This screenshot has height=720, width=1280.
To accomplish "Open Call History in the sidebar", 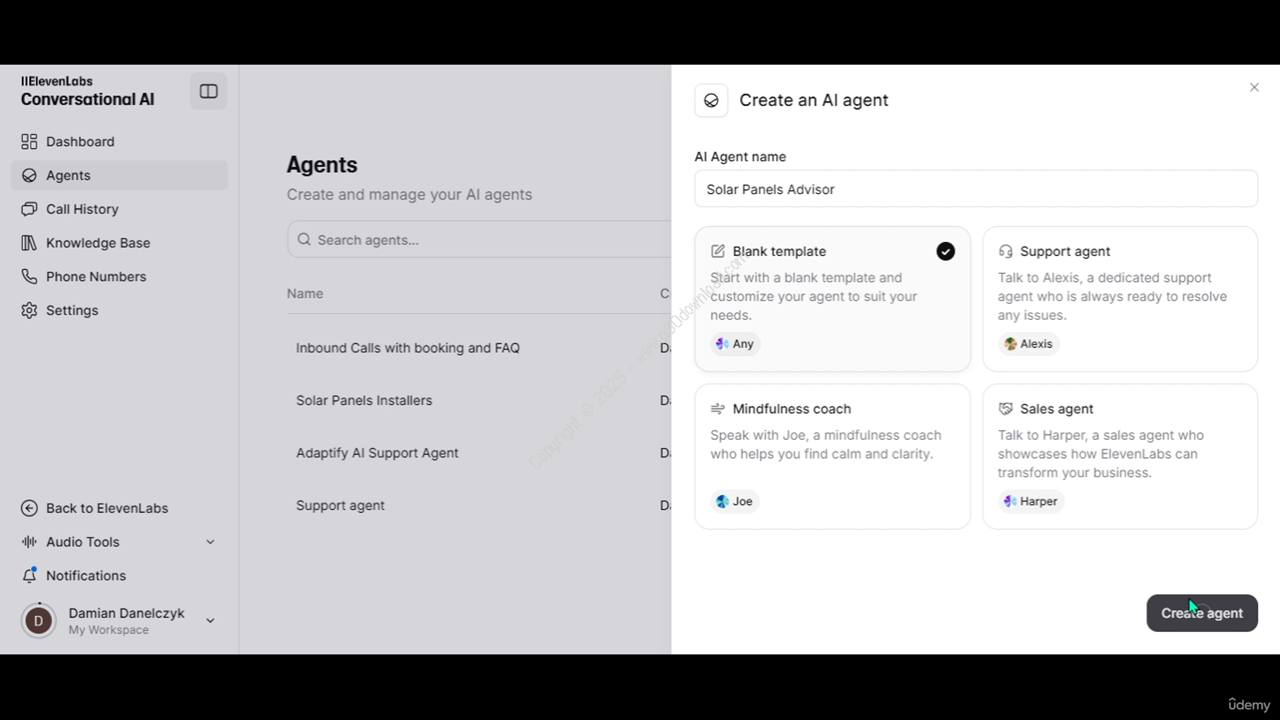I will pos(120,209).
